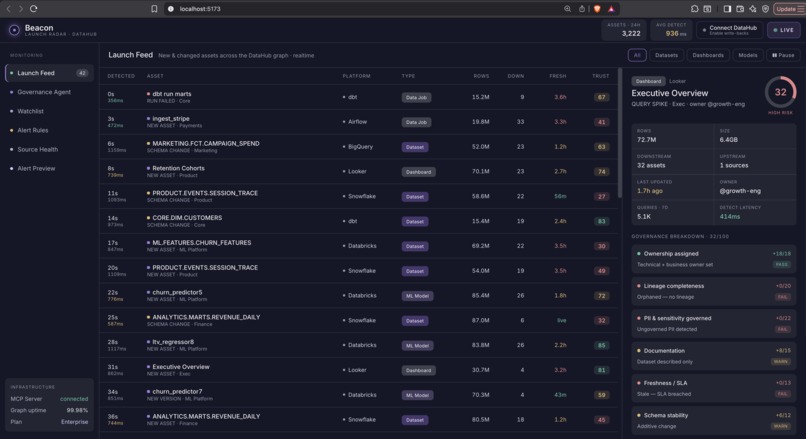Filter feed by Dashboards
The height and width of the screenshot is (439, 806).
(708, 55)
